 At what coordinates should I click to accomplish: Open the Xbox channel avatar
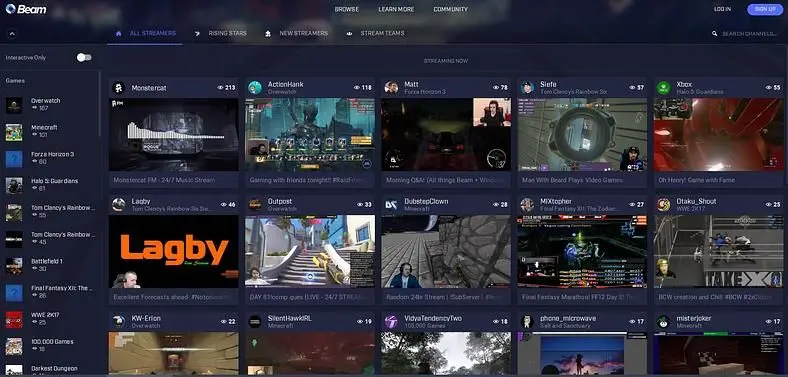point(663,88)
